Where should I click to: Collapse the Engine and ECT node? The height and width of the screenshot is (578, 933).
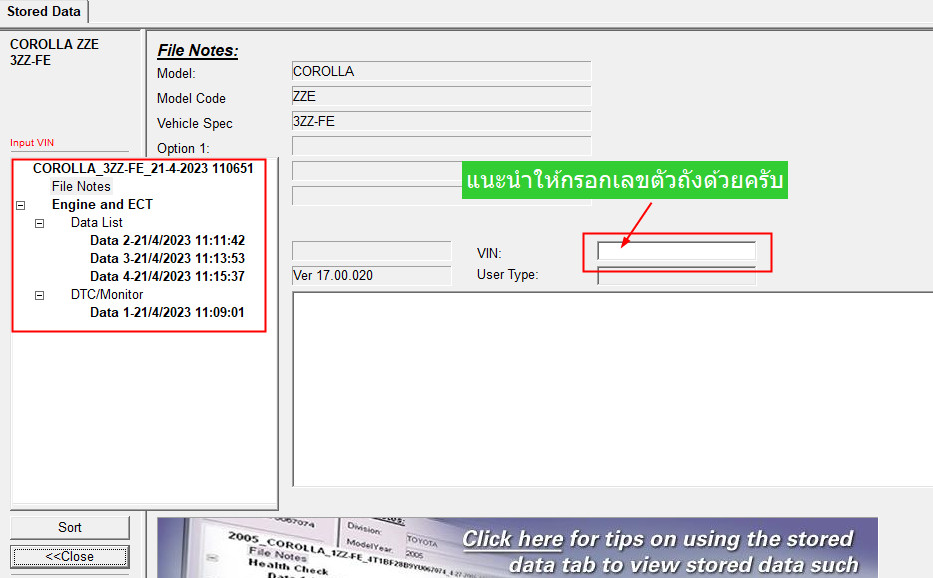[21, 205]
